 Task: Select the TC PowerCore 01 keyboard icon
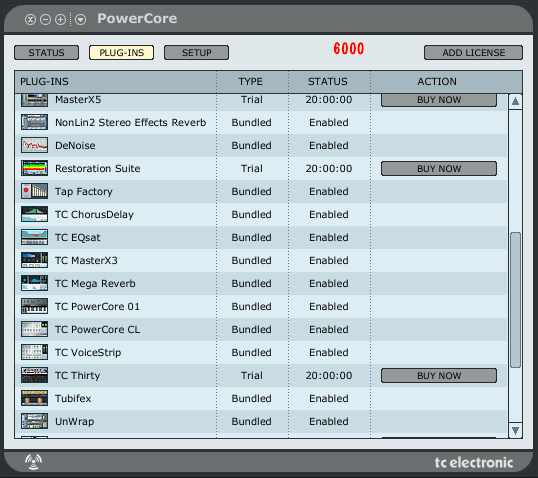(x=34, y=306)
